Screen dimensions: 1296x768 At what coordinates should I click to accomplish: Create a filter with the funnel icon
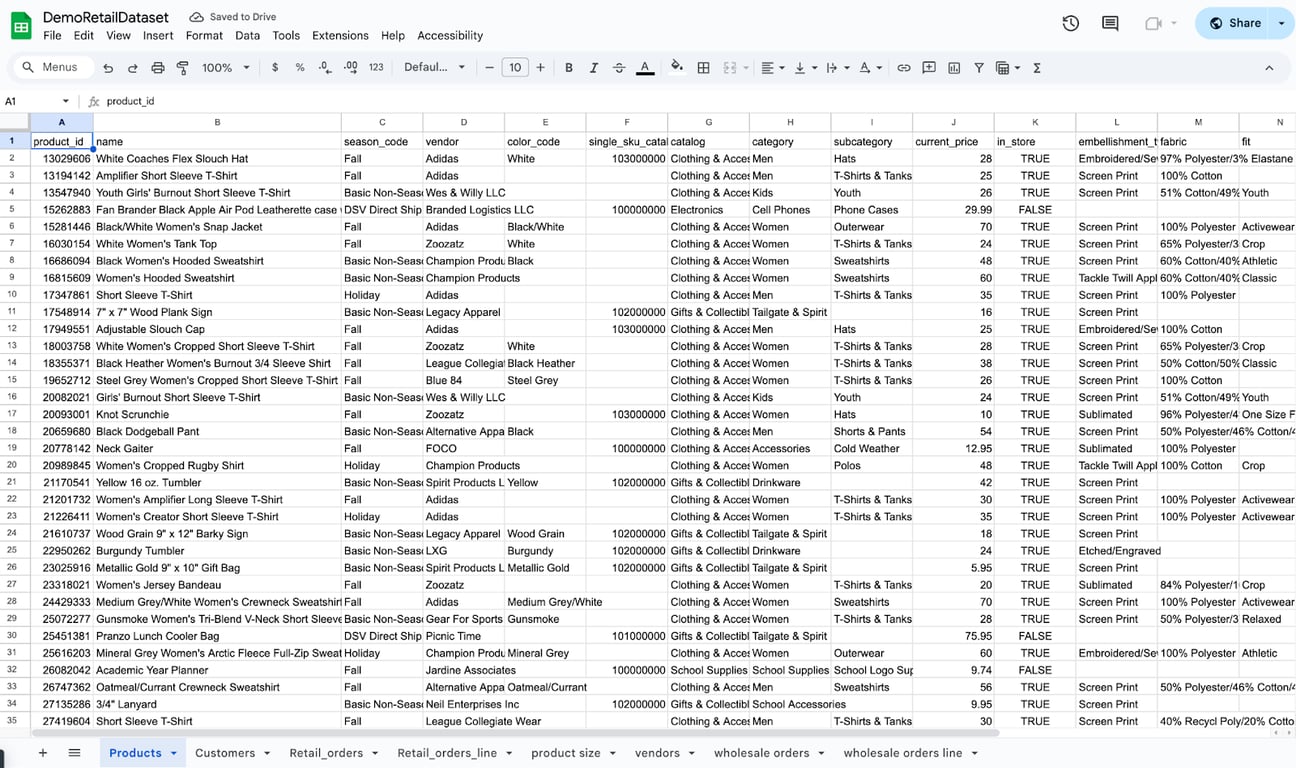click(979, 68)
